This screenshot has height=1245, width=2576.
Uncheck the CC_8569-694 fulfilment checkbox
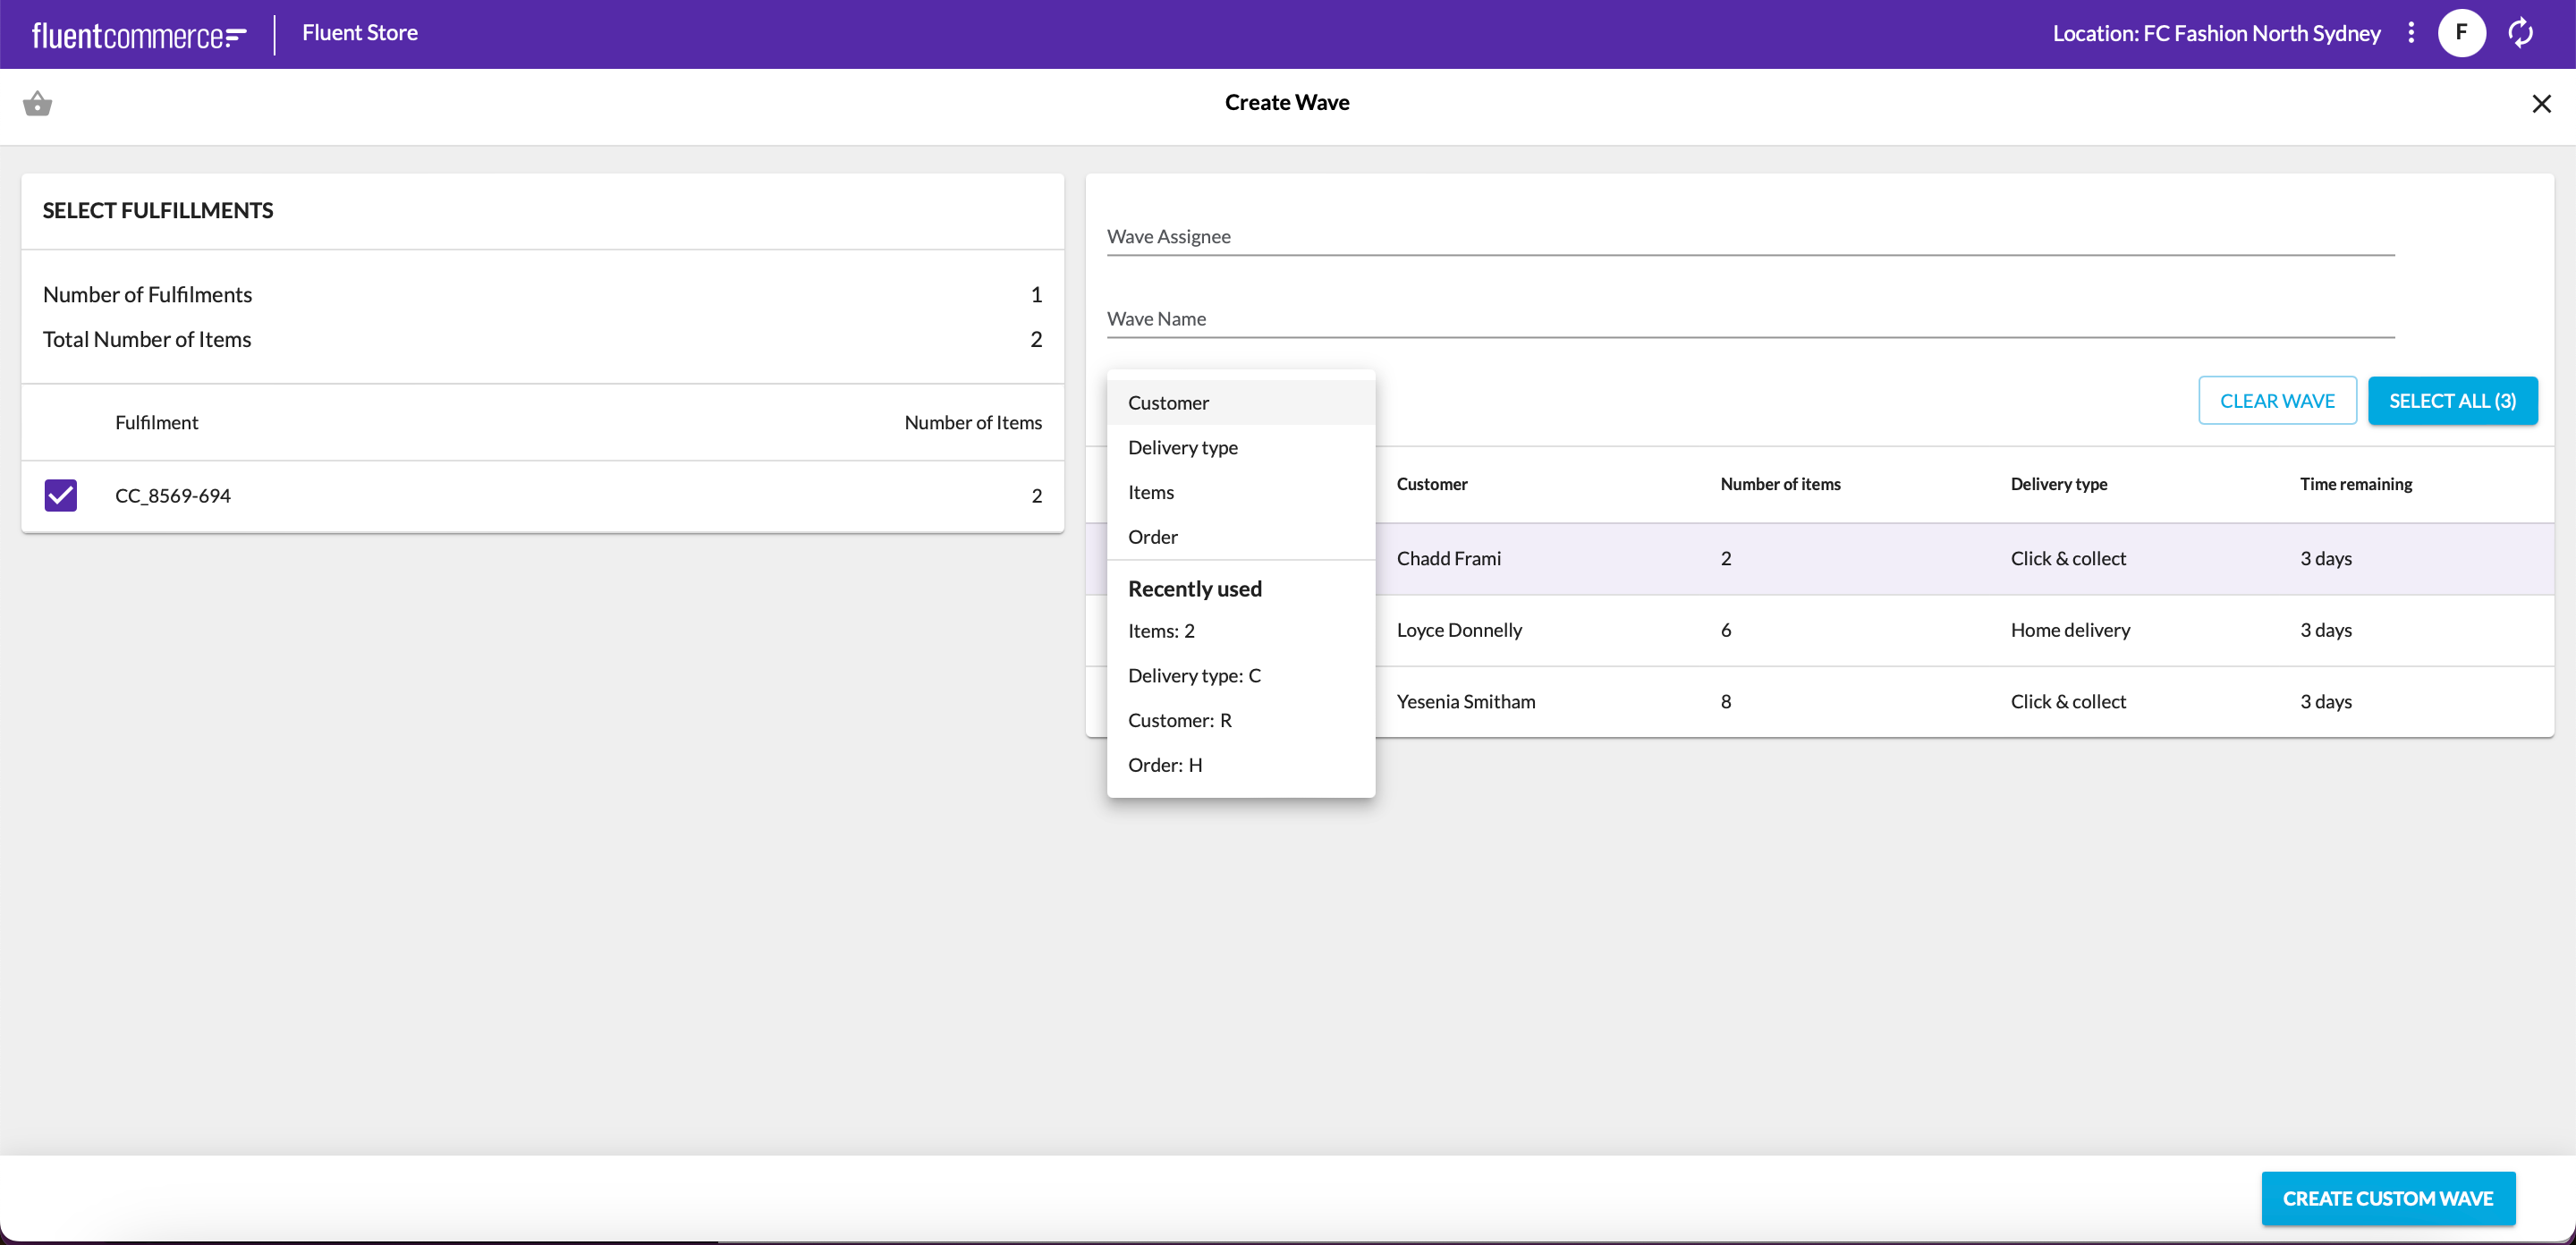(61, 495)
